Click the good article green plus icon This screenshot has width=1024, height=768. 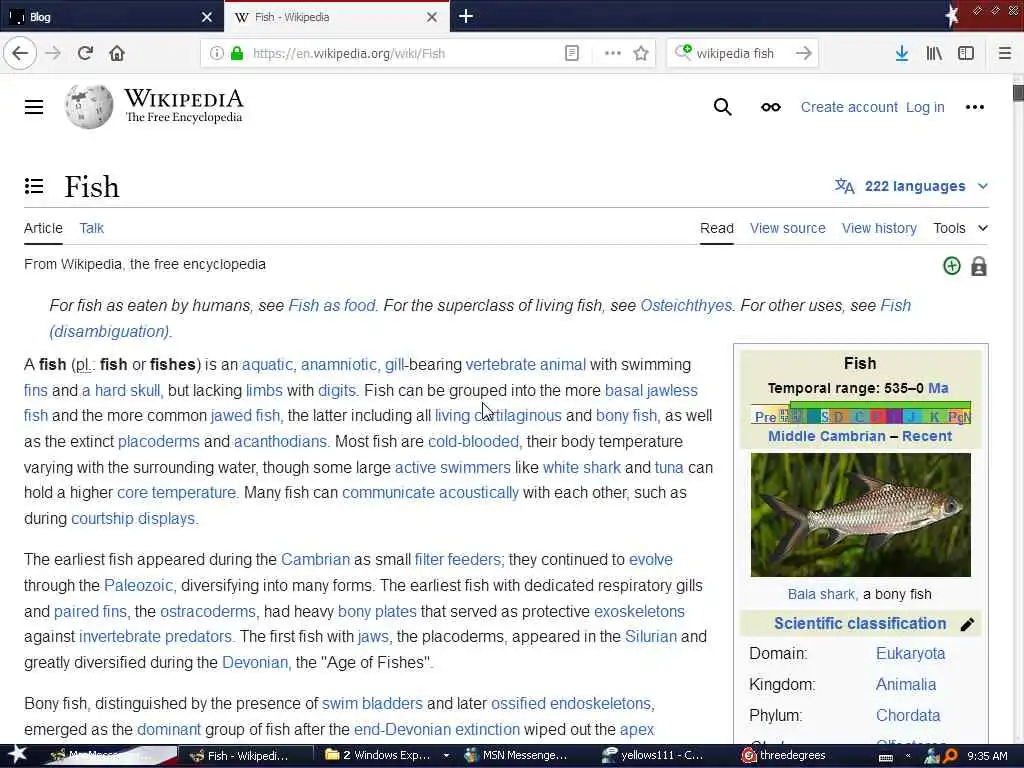[x=952, y=266]
